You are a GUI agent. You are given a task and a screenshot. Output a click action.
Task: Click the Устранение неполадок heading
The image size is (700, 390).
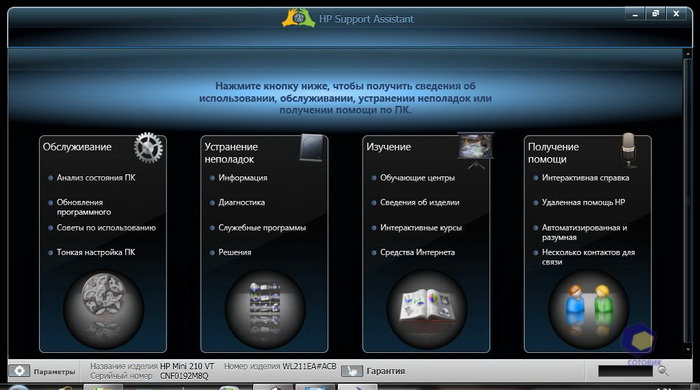coord(231,153)
